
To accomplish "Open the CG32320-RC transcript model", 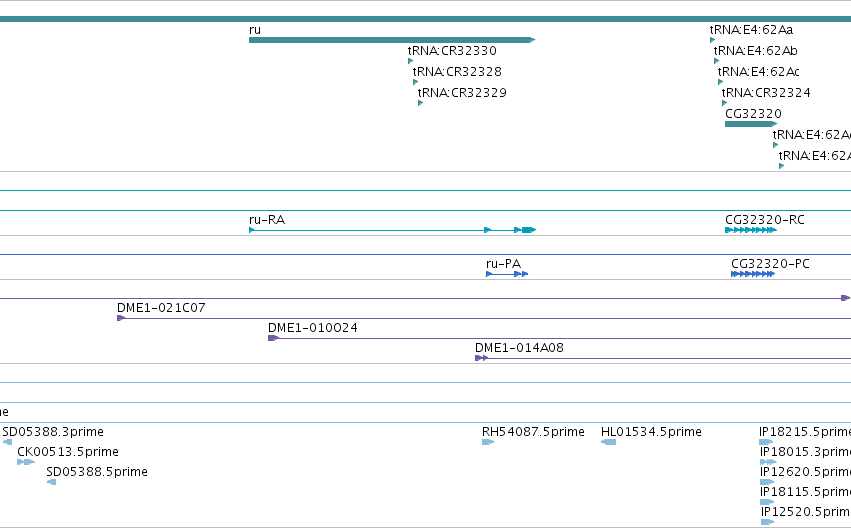I will click(751, 230).
